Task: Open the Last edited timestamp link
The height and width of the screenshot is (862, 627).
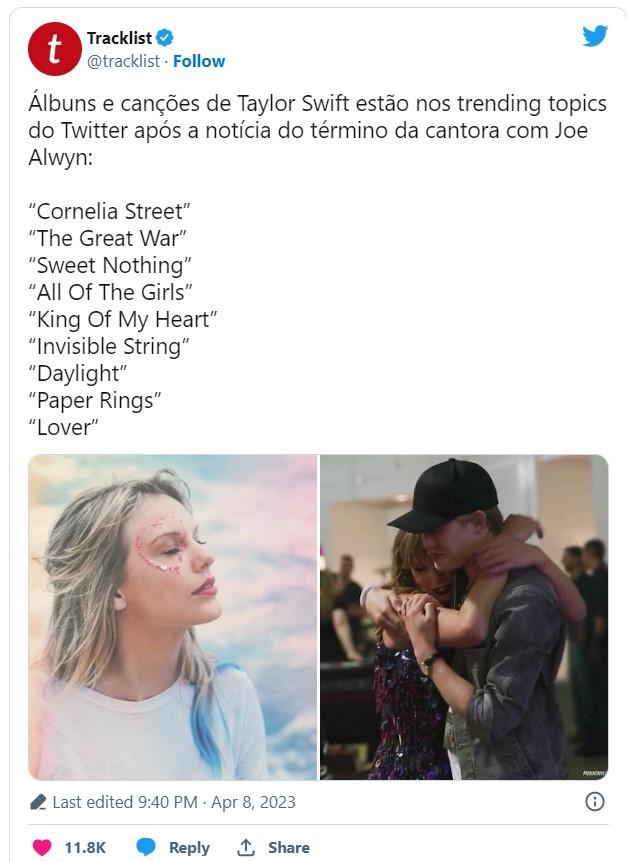Action: tap(174, 802)
